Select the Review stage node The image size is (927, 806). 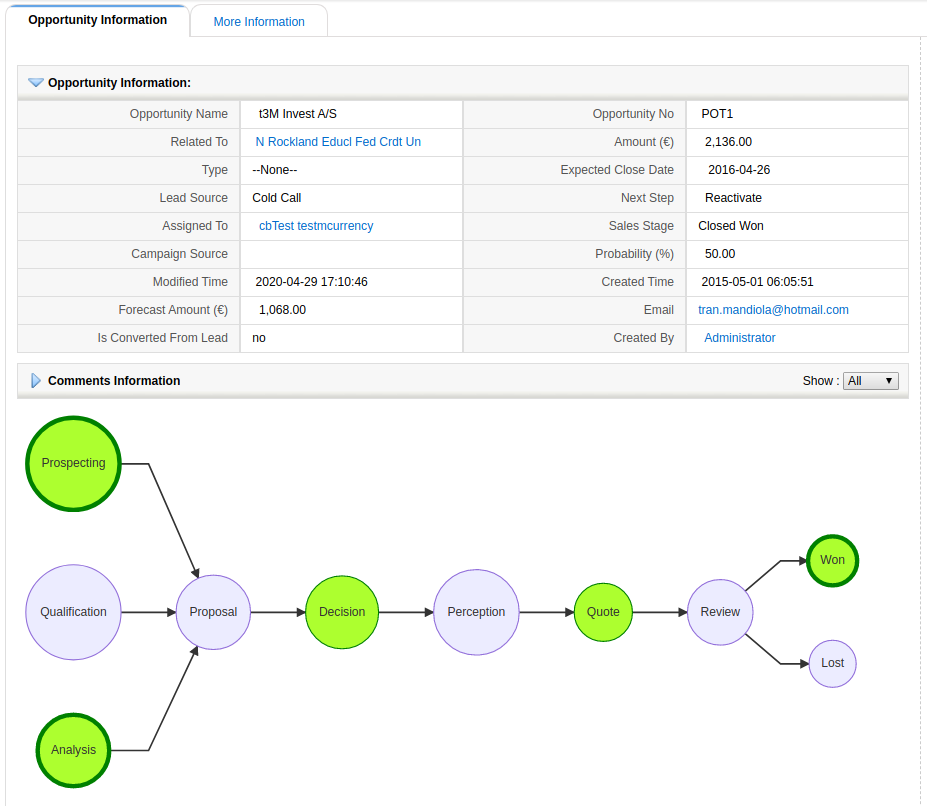pos(720,612)
